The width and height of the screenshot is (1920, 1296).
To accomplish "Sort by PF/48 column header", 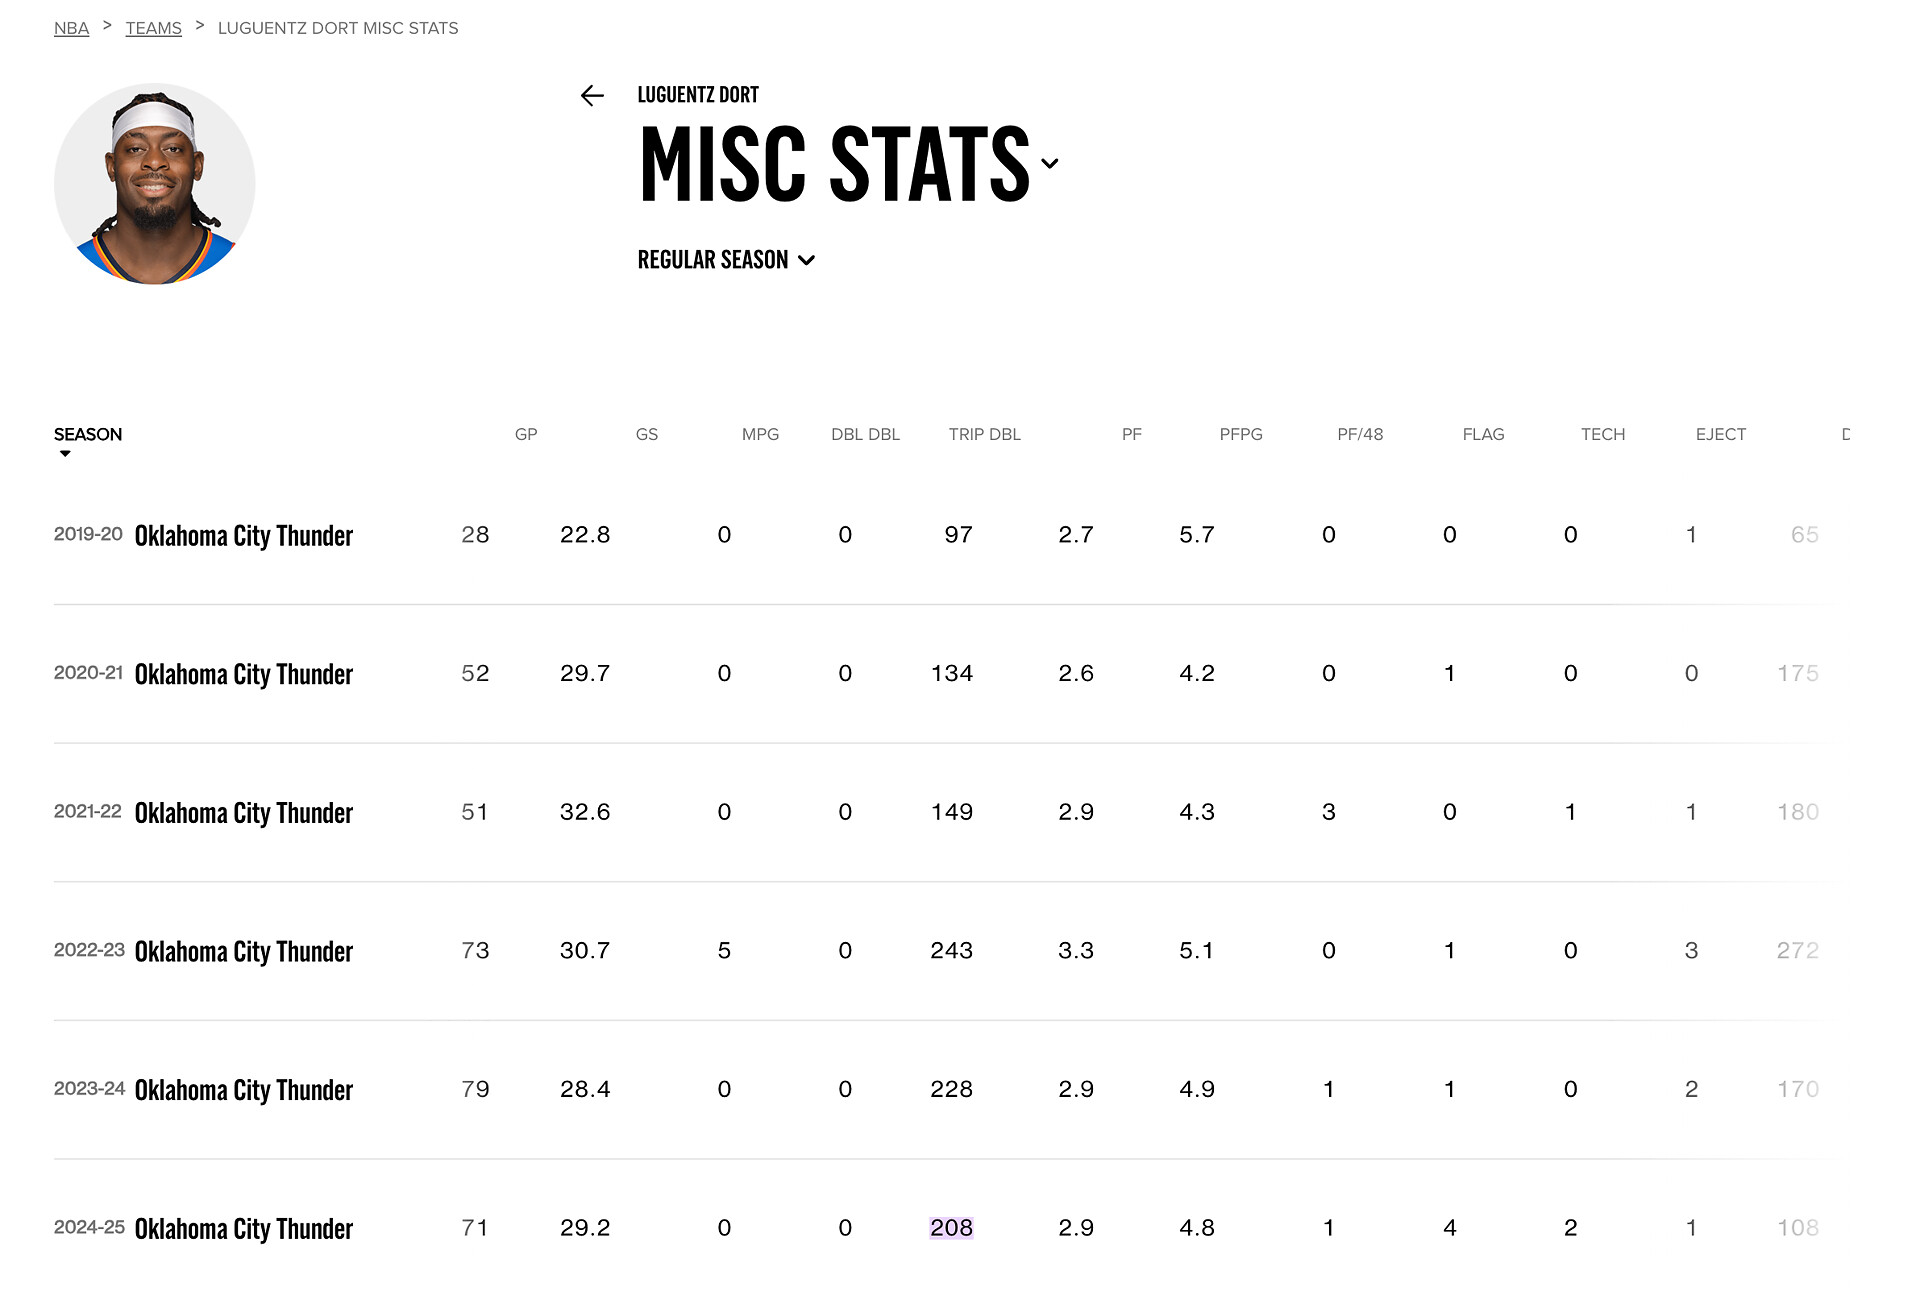I will coord(1360,434).
